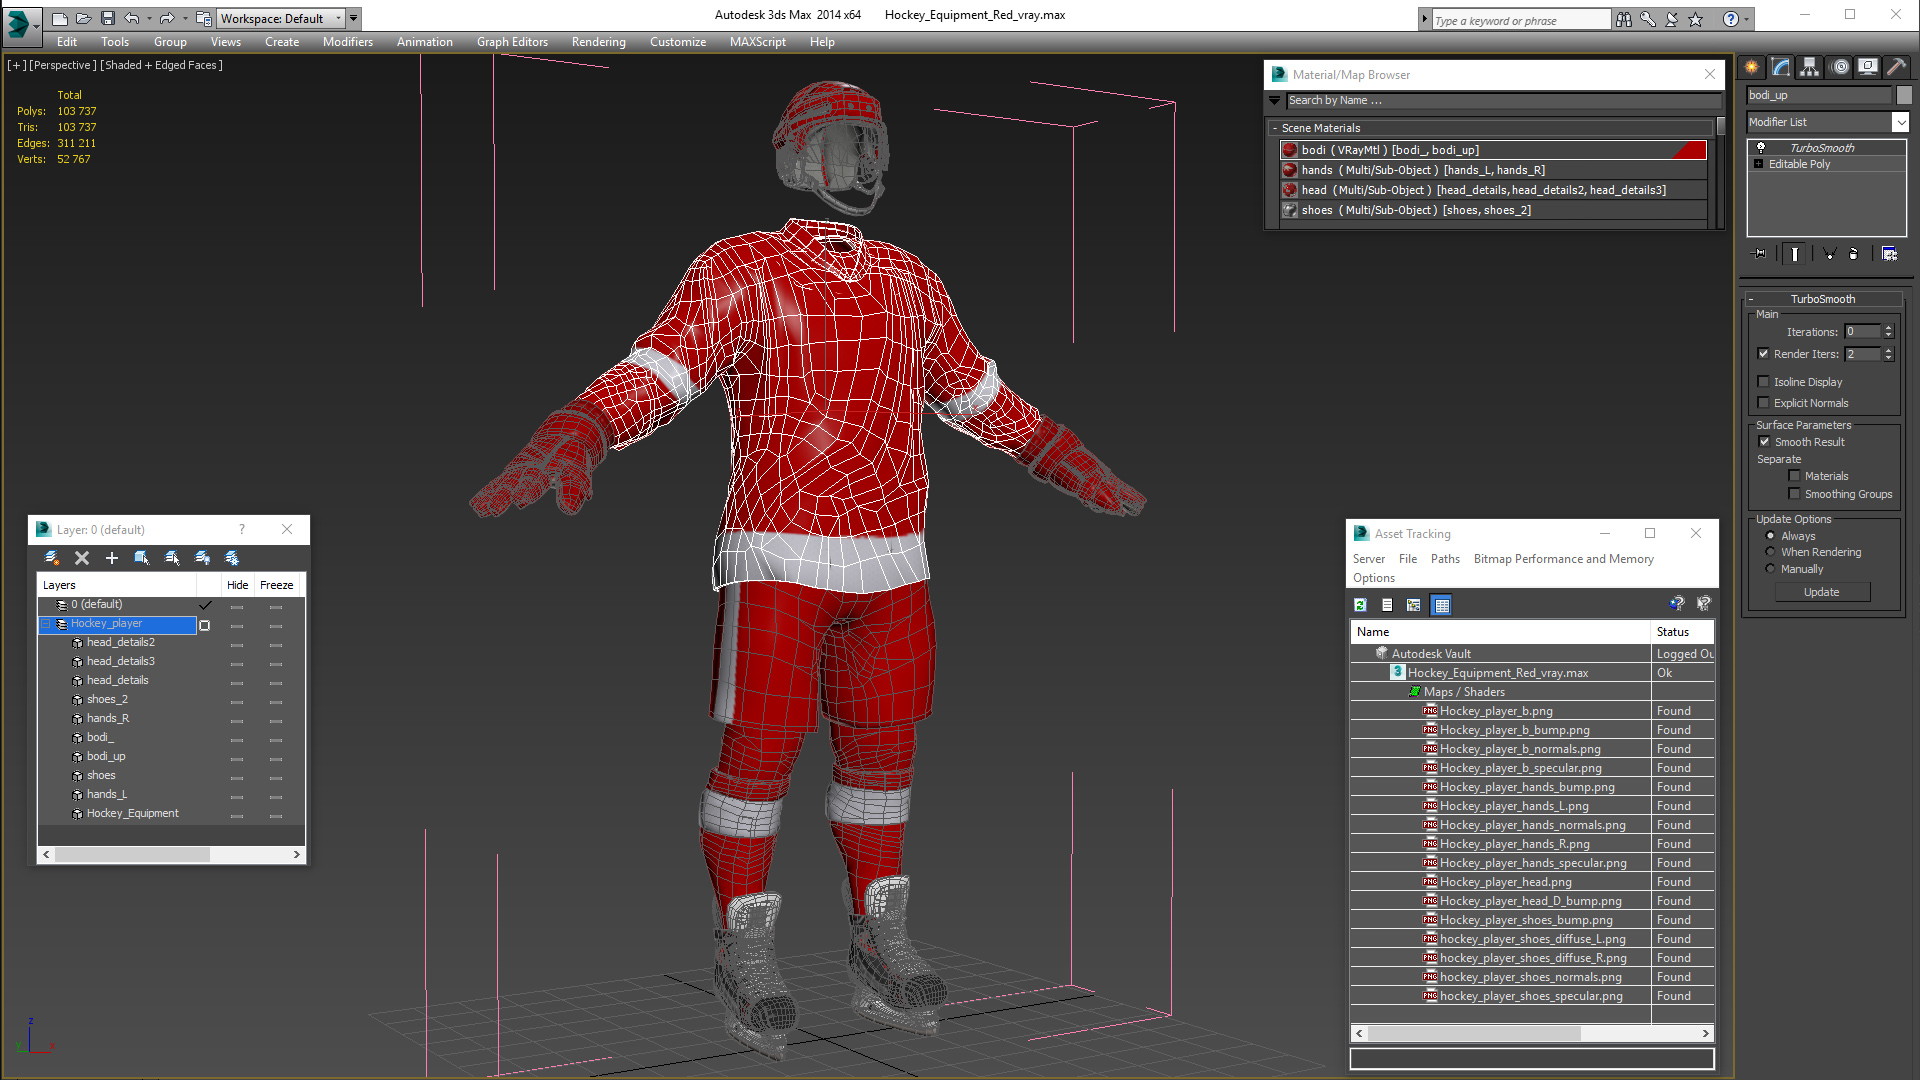Refresh the Asset Tracking list
This screenshot has width=1920, height=1080.
(x=1360, y=605)
